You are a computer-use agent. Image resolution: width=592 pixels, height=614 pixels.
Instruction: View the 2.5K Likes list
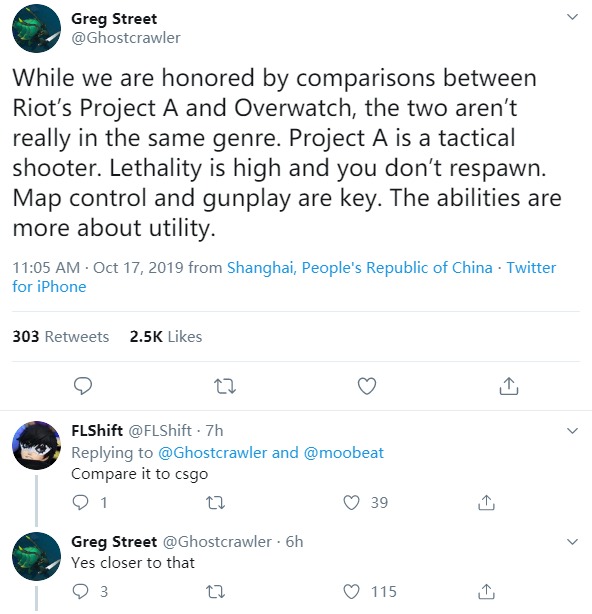point(166,336)
